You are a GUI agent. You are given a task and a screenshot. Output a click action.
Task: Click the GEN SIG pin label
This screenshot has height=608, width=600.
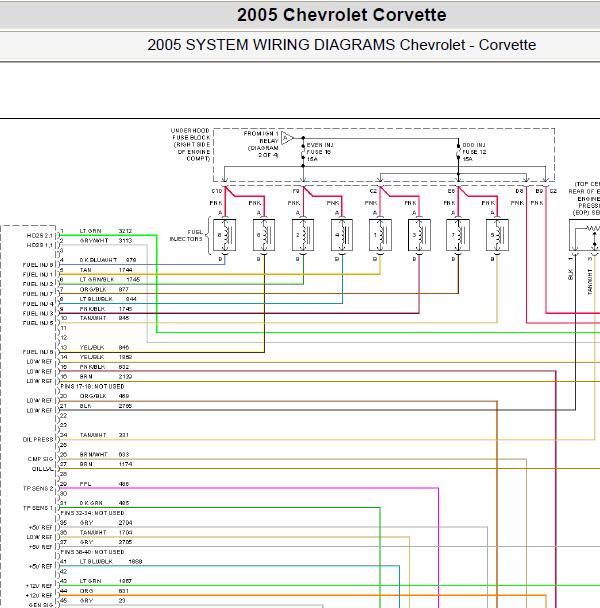tap(41, 605)
